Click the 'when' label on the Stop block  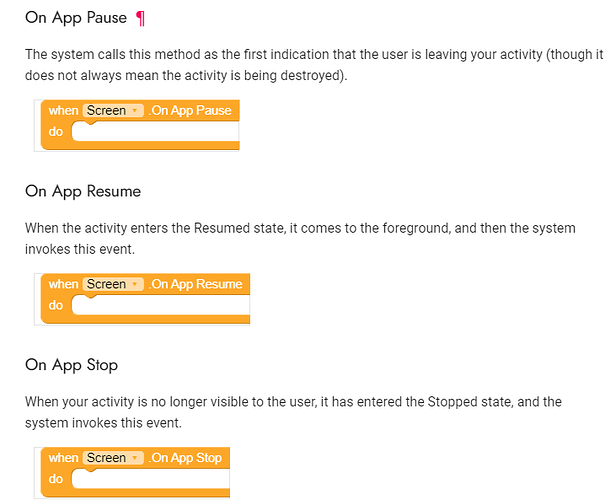click(x=63, y=458)
